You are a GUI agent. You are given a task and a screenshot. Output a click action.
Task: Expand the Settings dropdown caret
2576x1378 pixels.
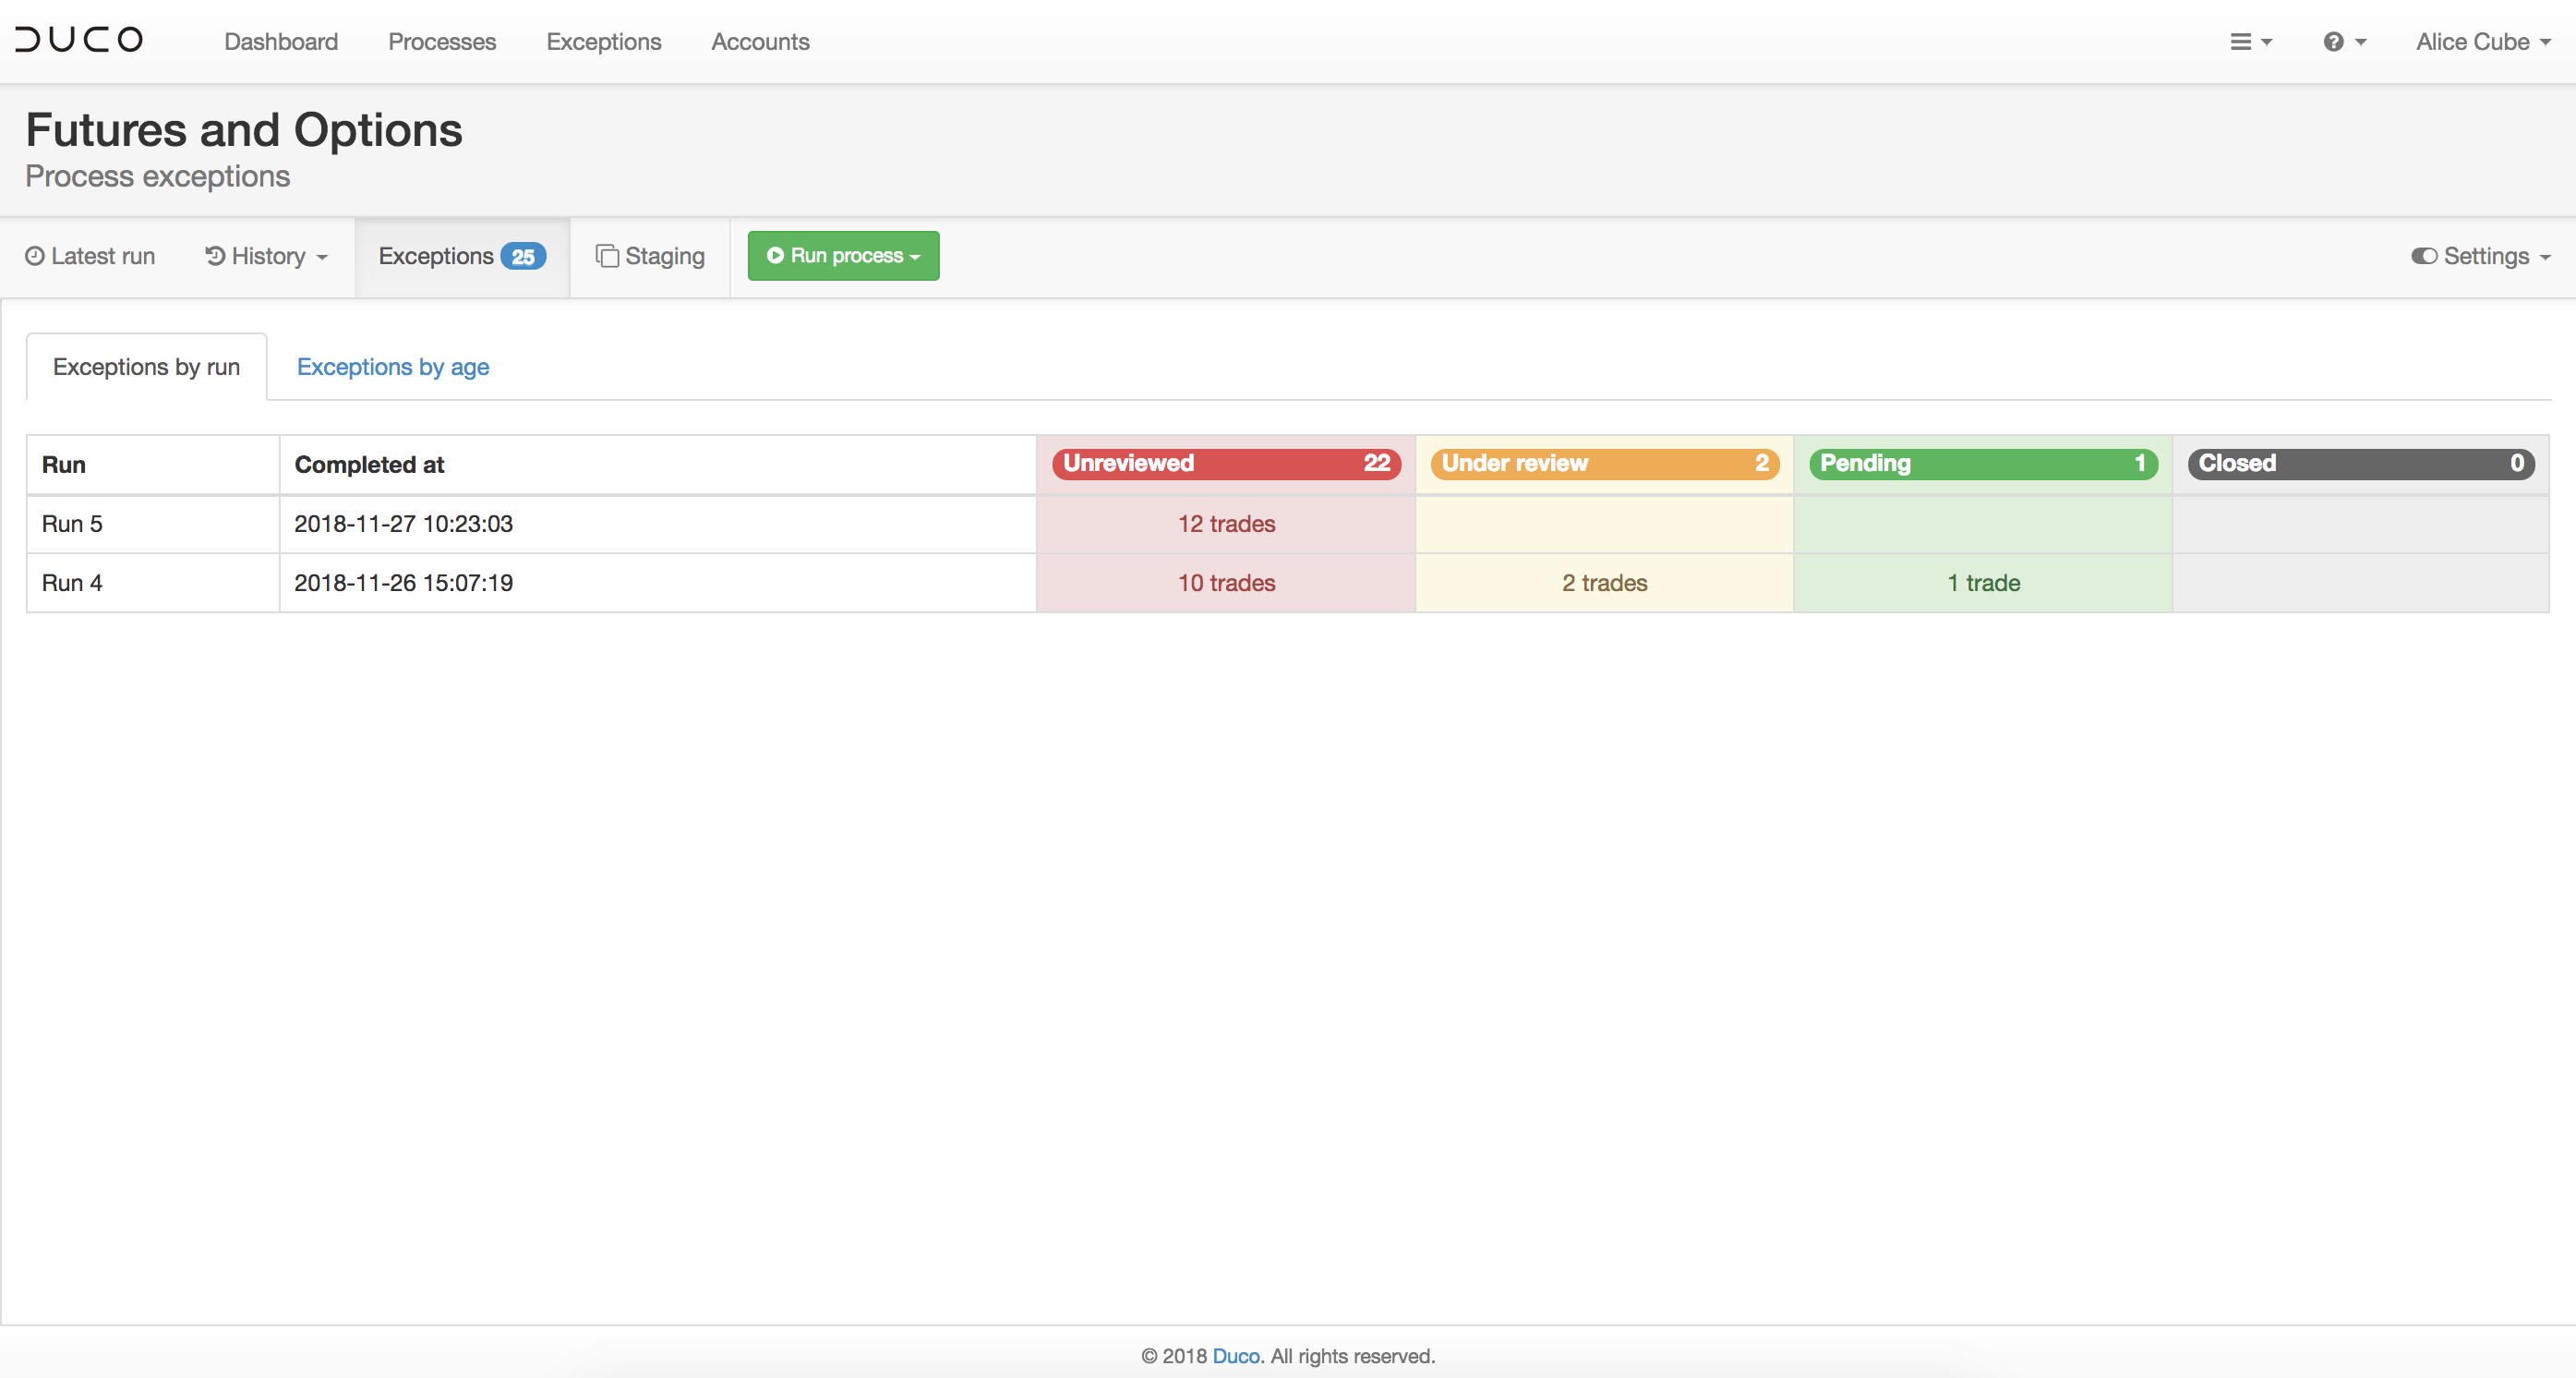(2545, 258)
